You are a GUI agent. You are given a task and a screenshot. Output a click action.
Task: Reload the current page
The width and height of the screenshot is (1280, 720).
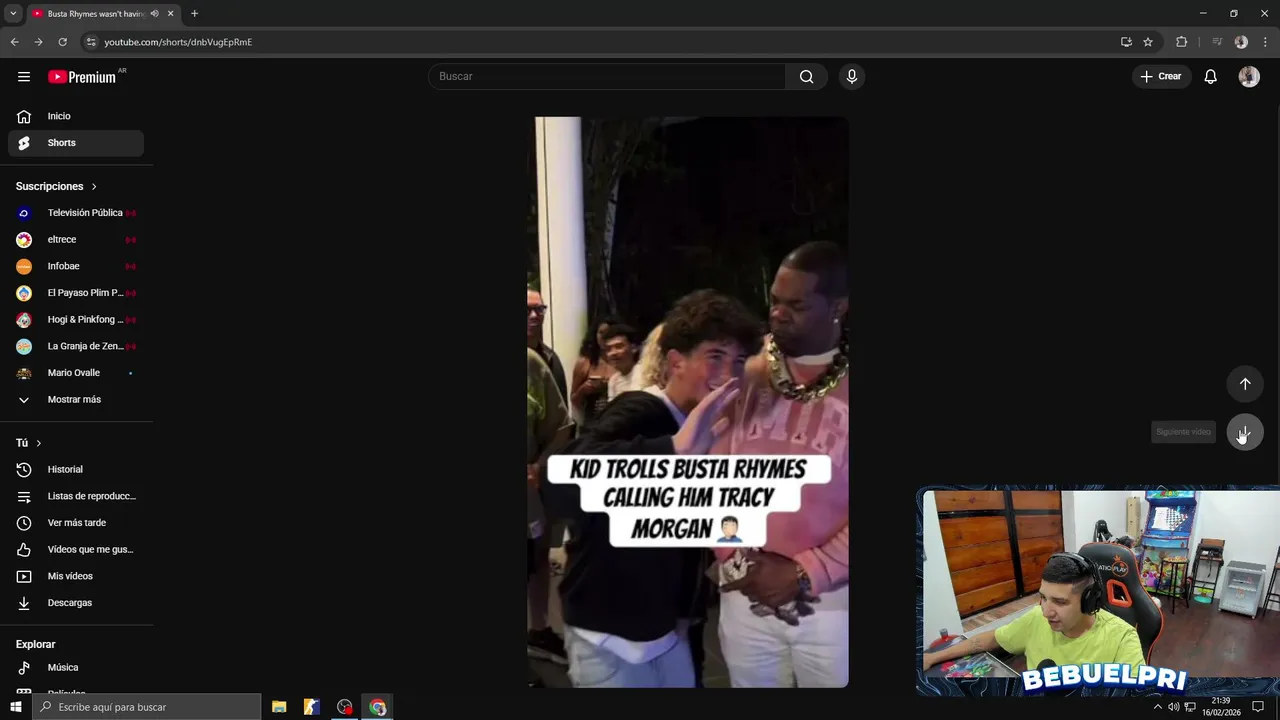point(62,42)
